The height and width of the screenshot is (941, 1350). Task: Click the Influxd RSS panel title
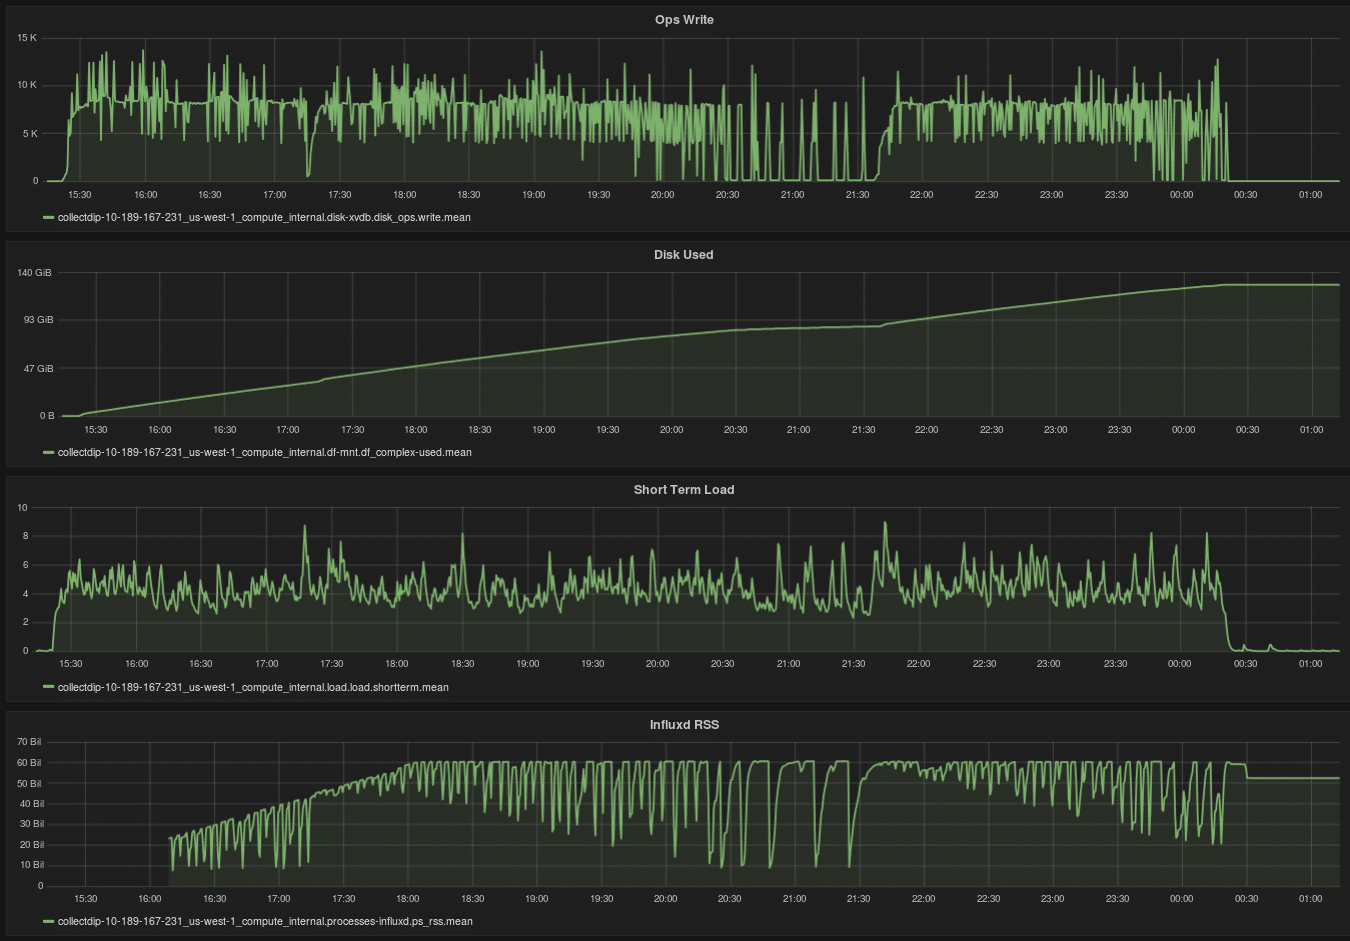[x=683, y=725]
